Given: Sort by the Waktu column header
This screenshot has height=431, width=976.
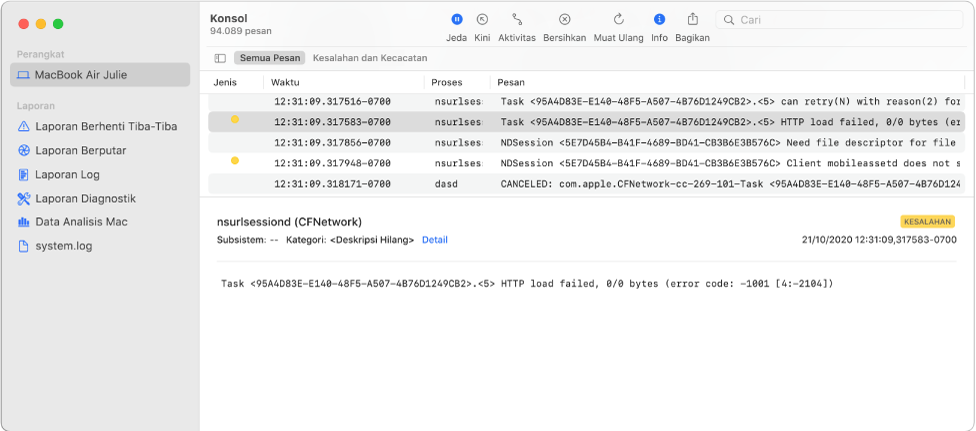Looking at the screenshot, I should [x=286, y=82].
